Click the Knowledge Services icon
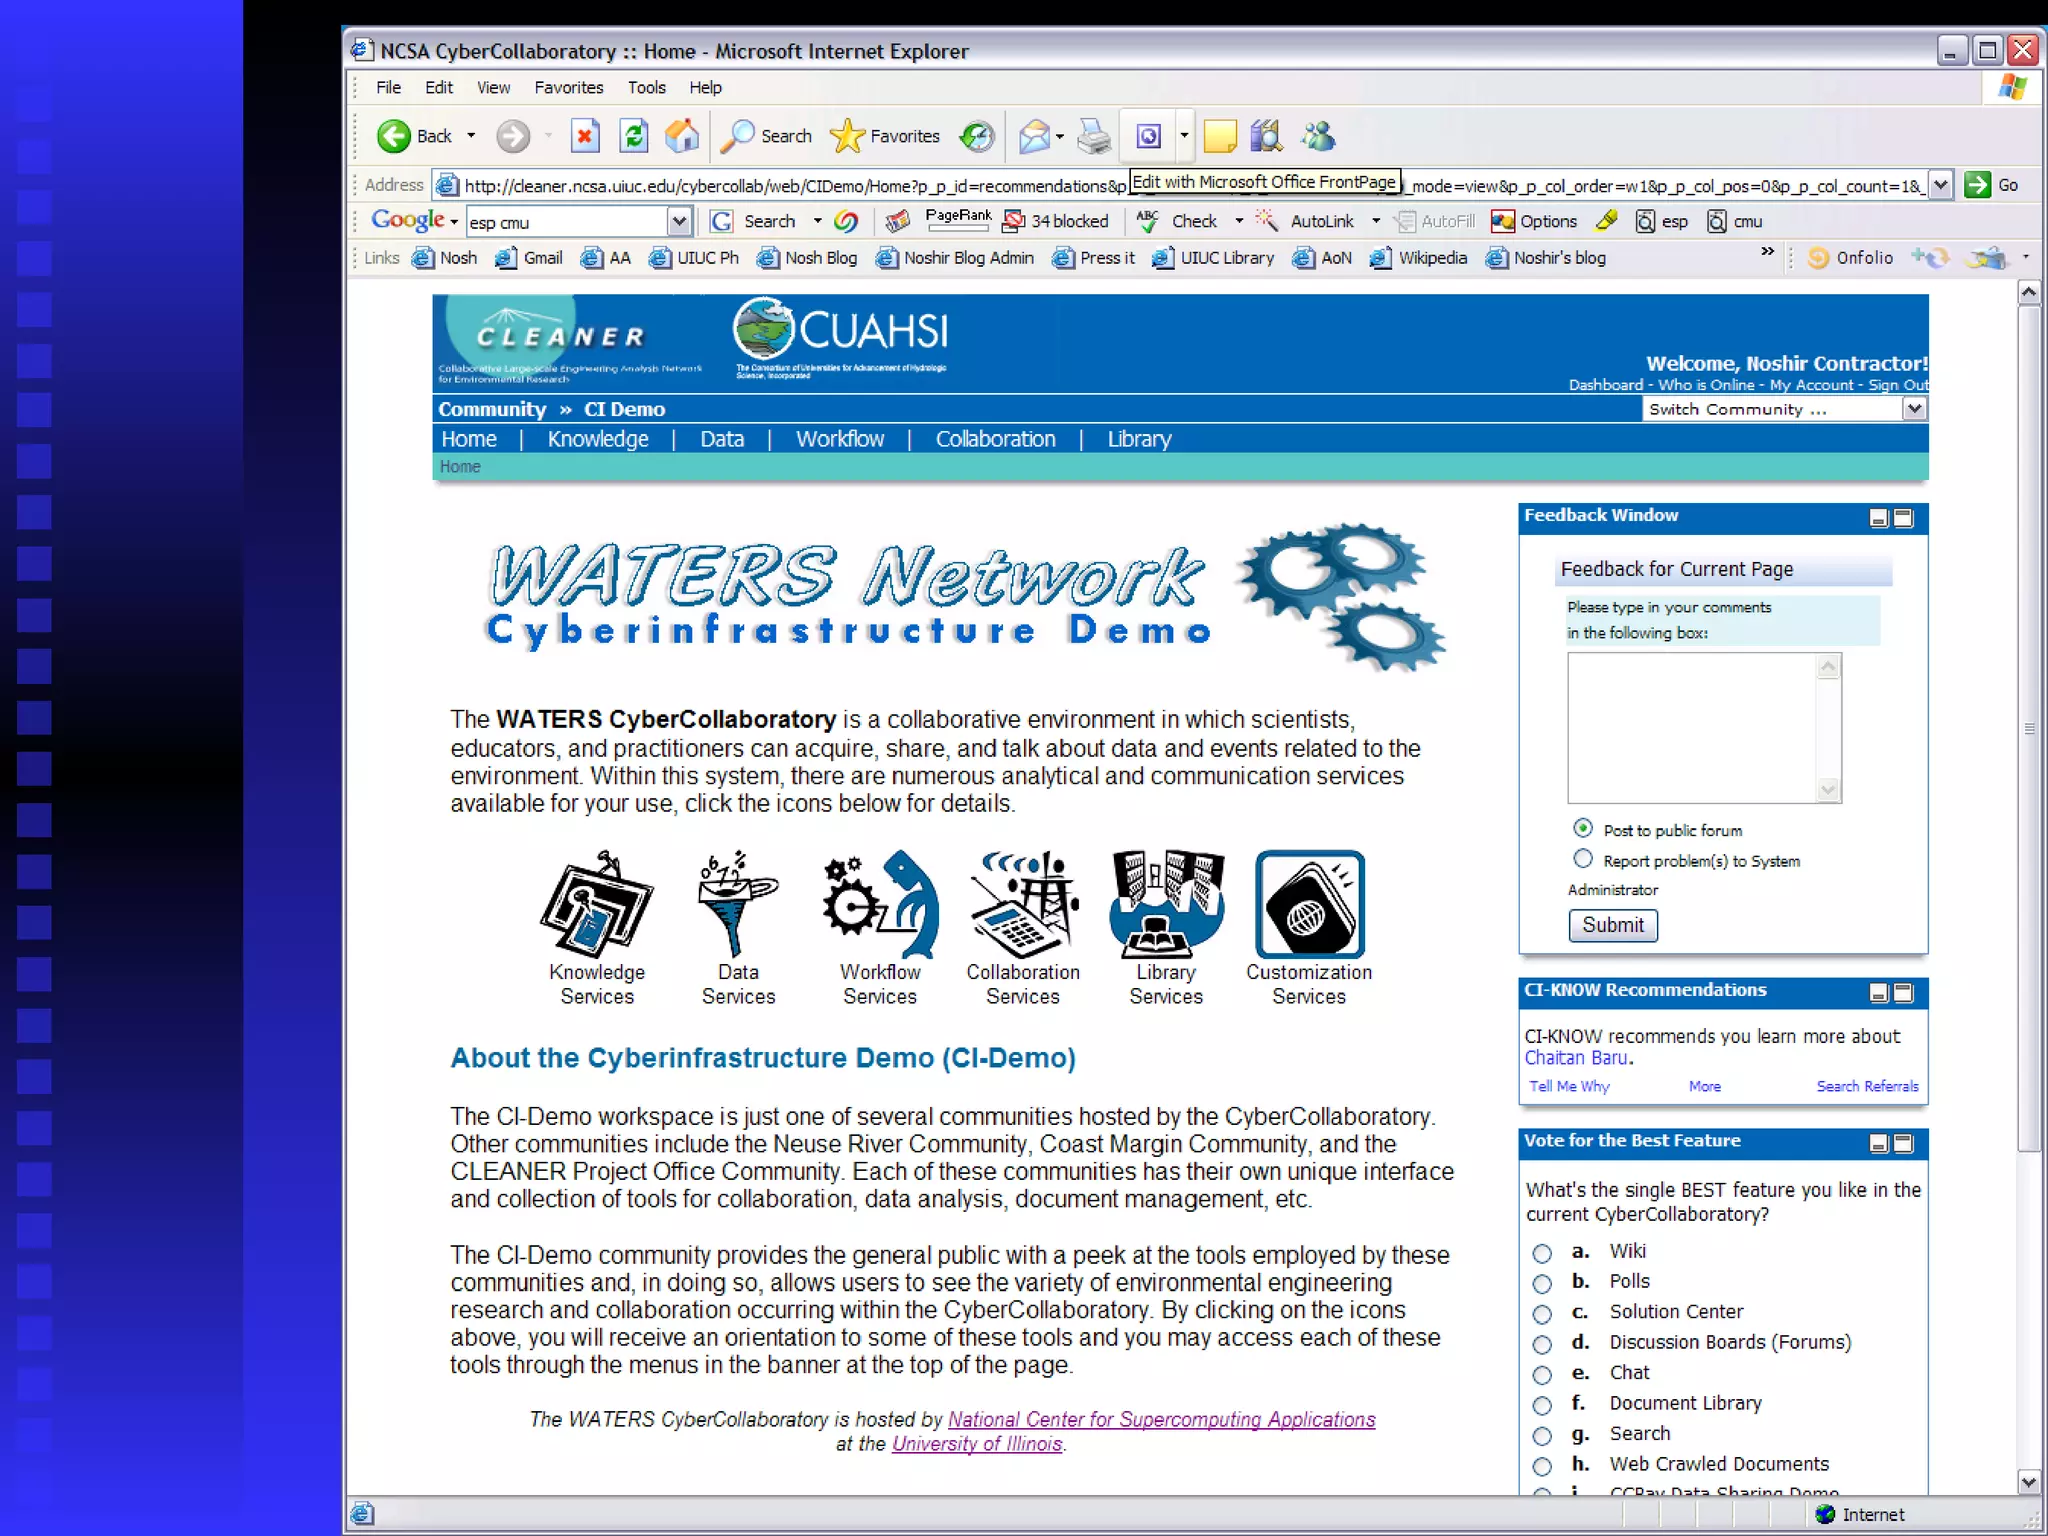Viewport: 2048px width, 1536px height. 596,905
